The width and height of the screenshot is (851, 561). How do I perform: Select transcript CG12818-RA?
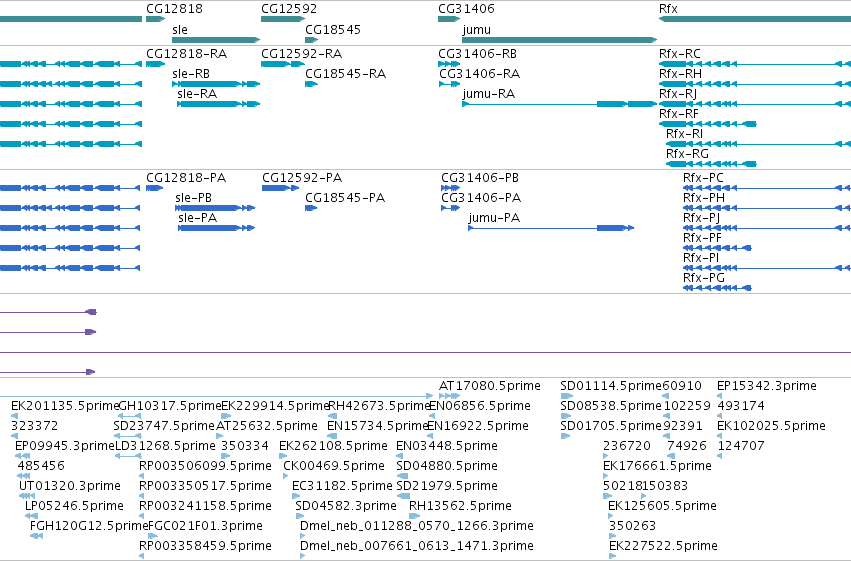(186, 54)
